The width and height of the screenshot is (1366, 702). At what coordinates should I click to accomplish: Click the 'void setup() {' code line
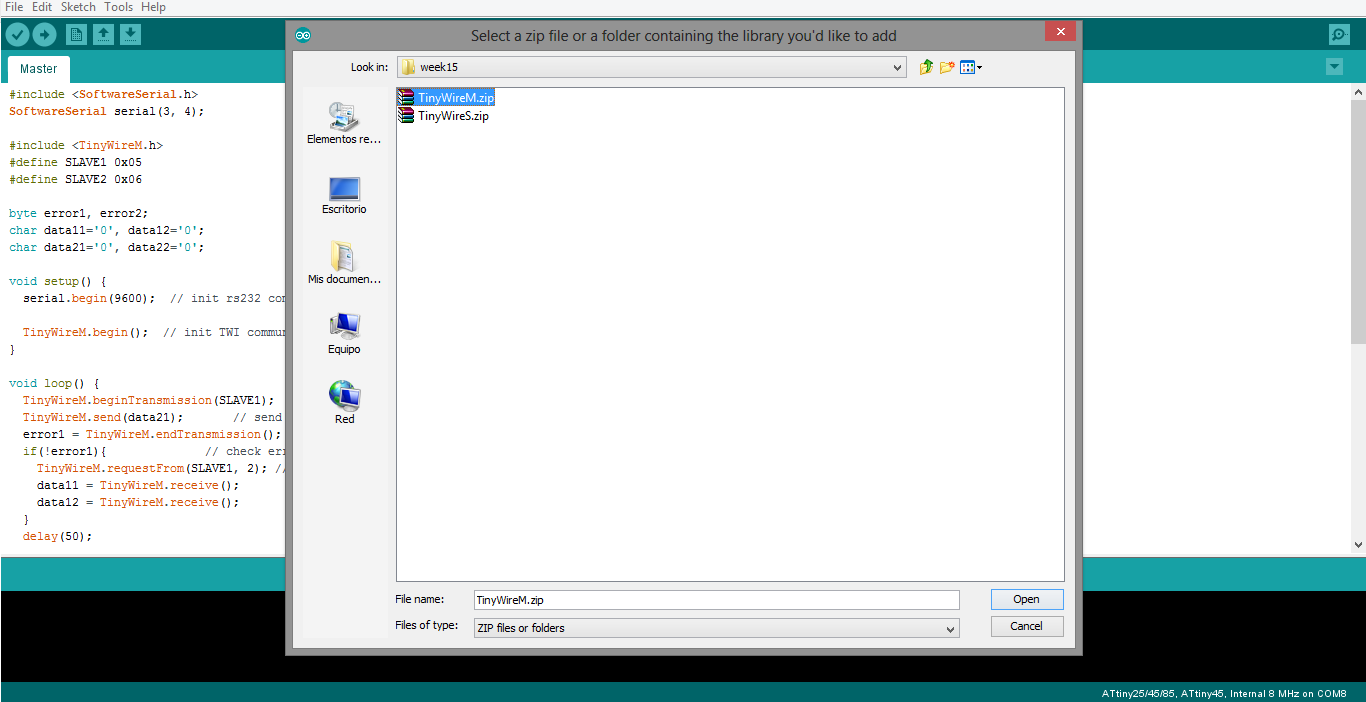(x=57, y=281)
